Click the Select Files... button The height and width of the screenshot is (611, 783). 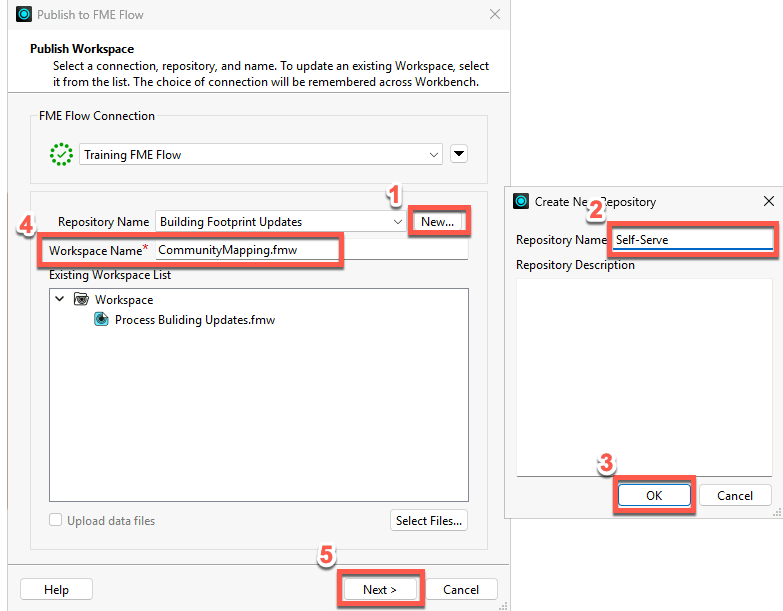pos(429,521)
